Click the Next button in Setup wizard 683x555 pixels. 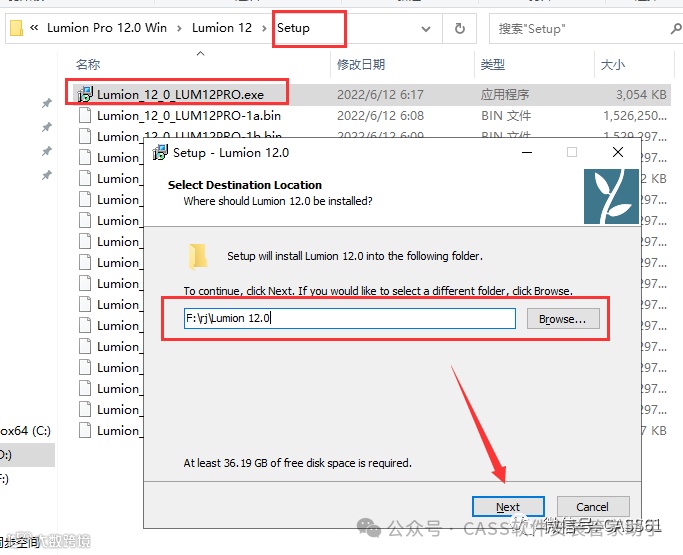click(x=508, y=507)
